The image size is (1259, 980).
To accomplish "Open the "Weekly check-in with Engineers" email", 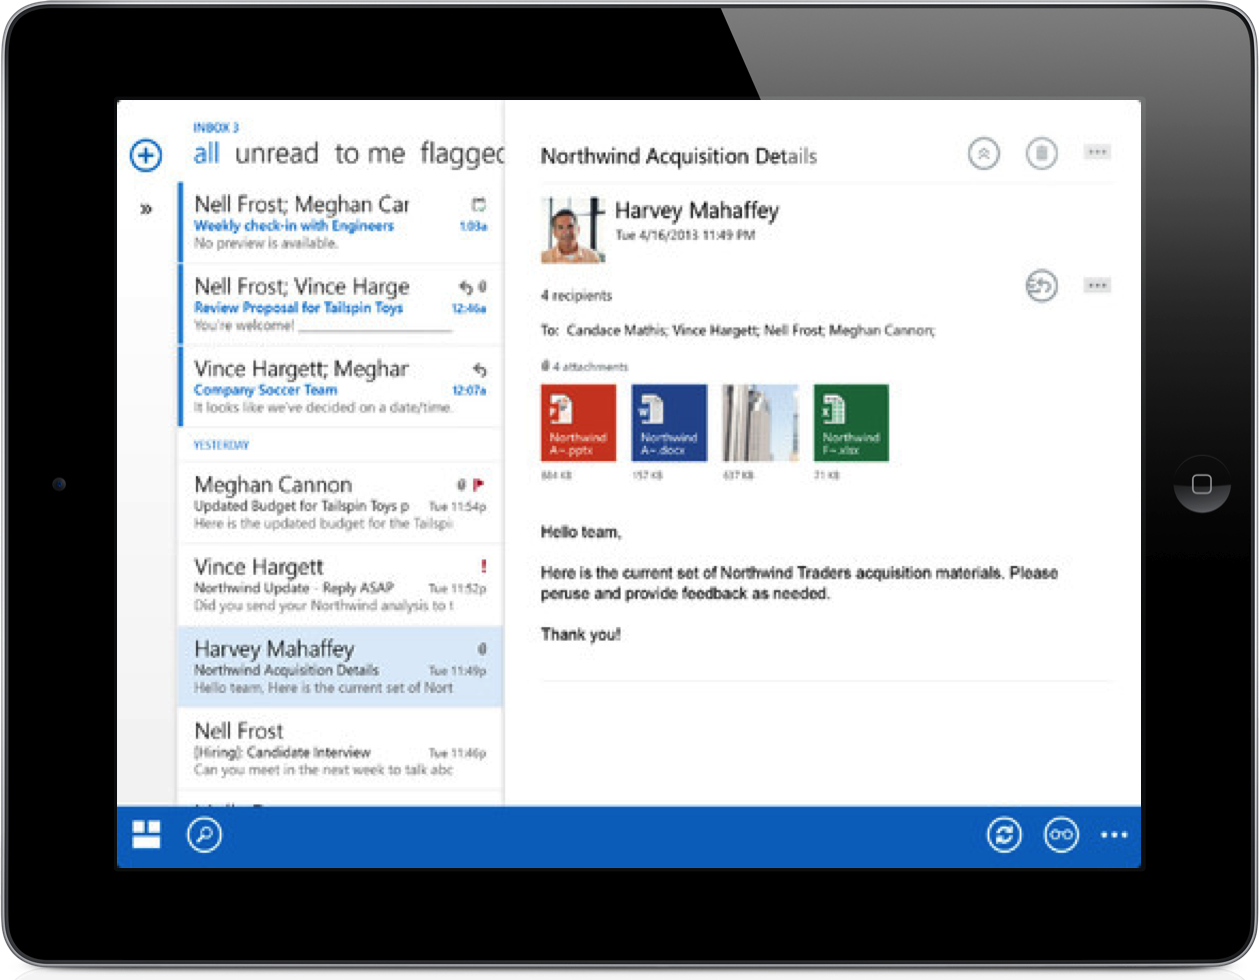I will pos(340,222).
